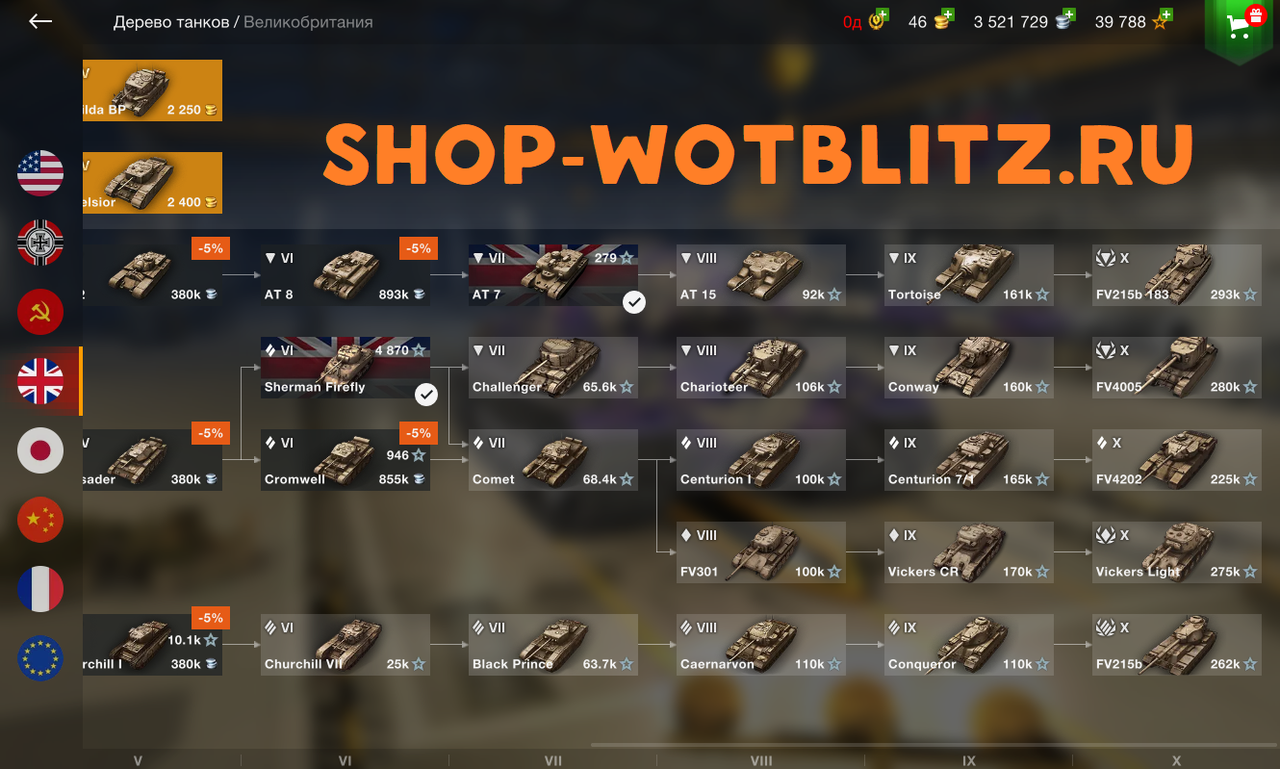Go back with the arrow icon
1280x769 pixels.
40,21
